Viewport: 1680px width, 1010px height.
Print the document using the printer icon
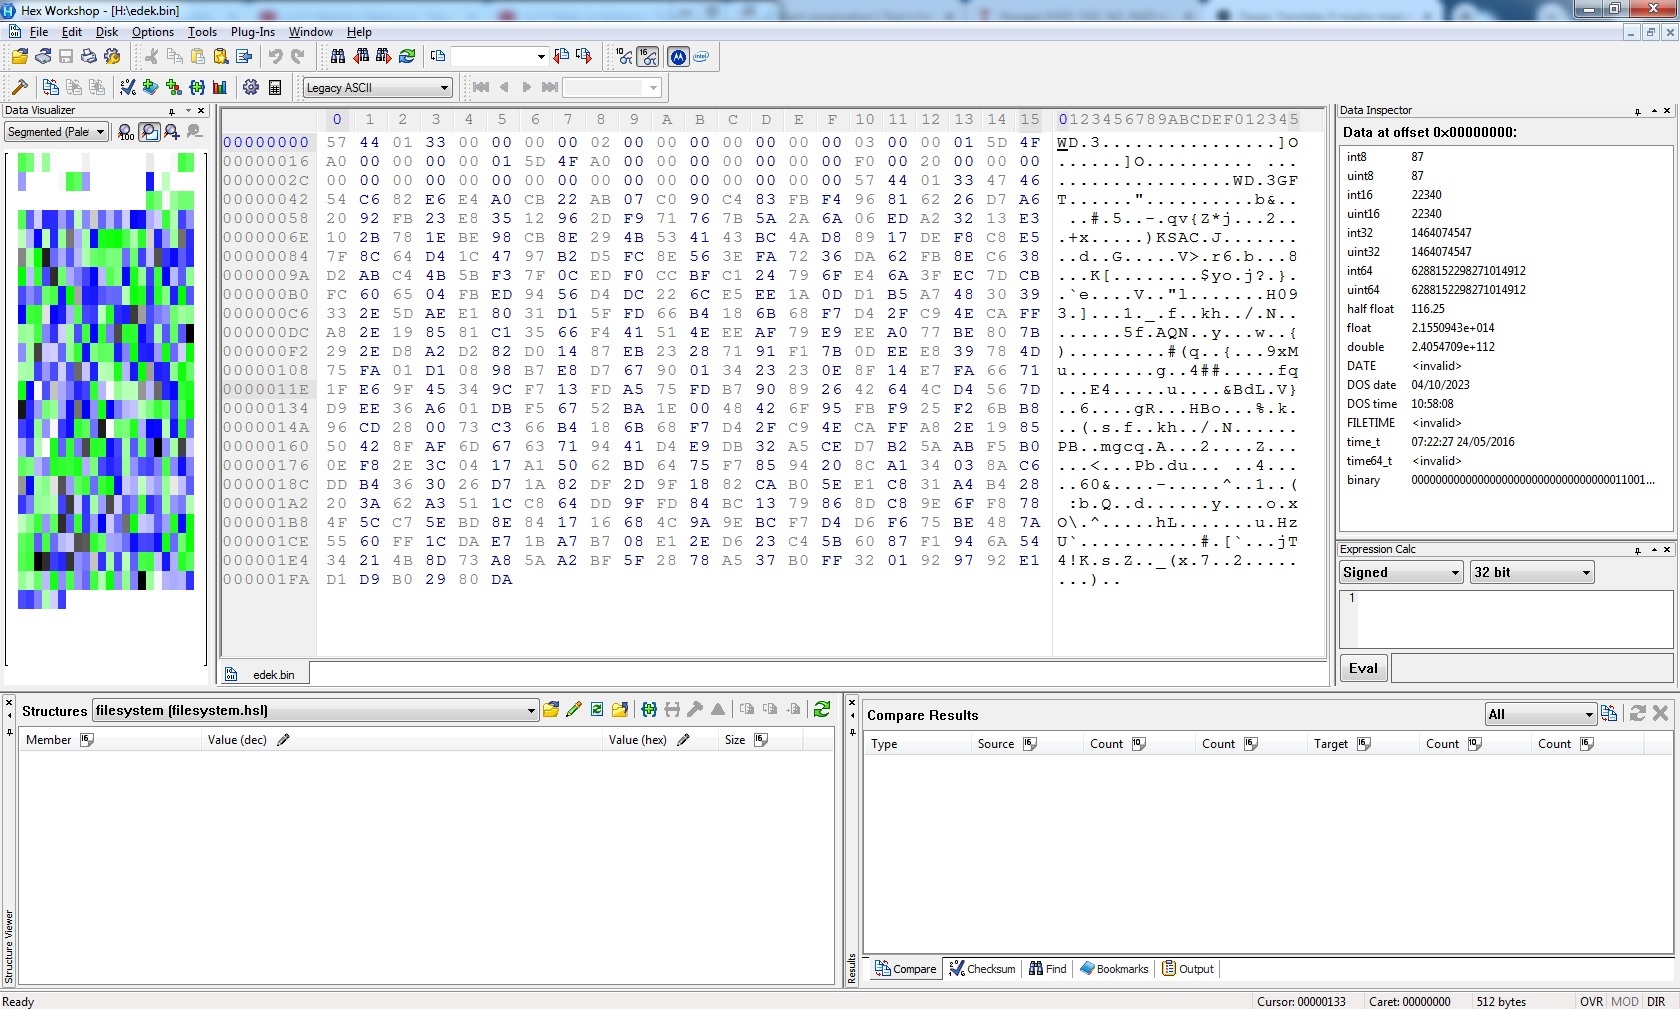coord(89,57)
